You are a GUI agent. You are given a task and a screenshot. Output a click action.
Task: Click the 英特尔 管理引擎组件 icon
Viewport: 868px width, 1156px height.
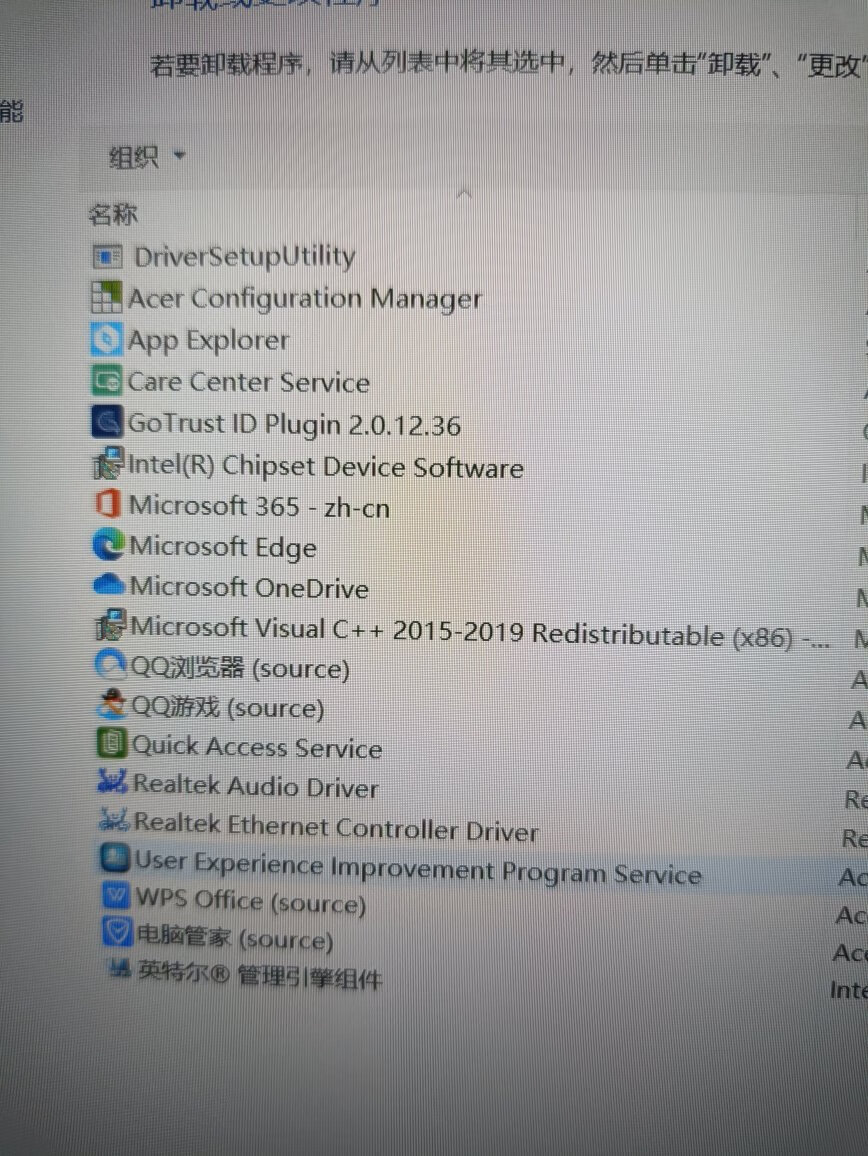120,969
